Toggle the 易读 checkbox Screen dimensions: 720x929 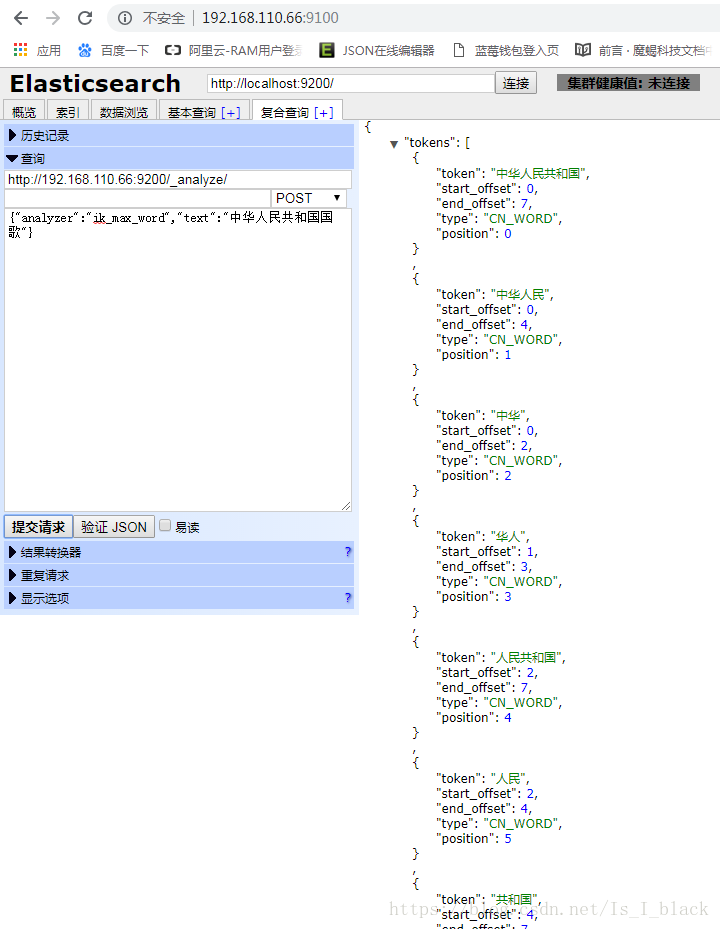point(165,526)
